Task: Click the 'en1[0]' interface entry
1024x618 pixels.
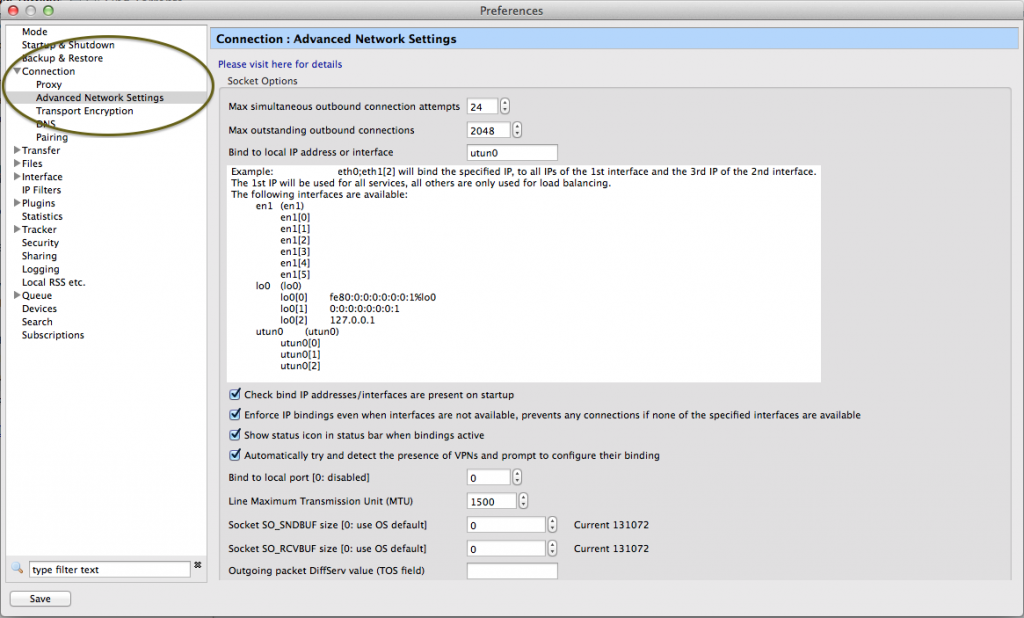Action: (x=295, y=217)
